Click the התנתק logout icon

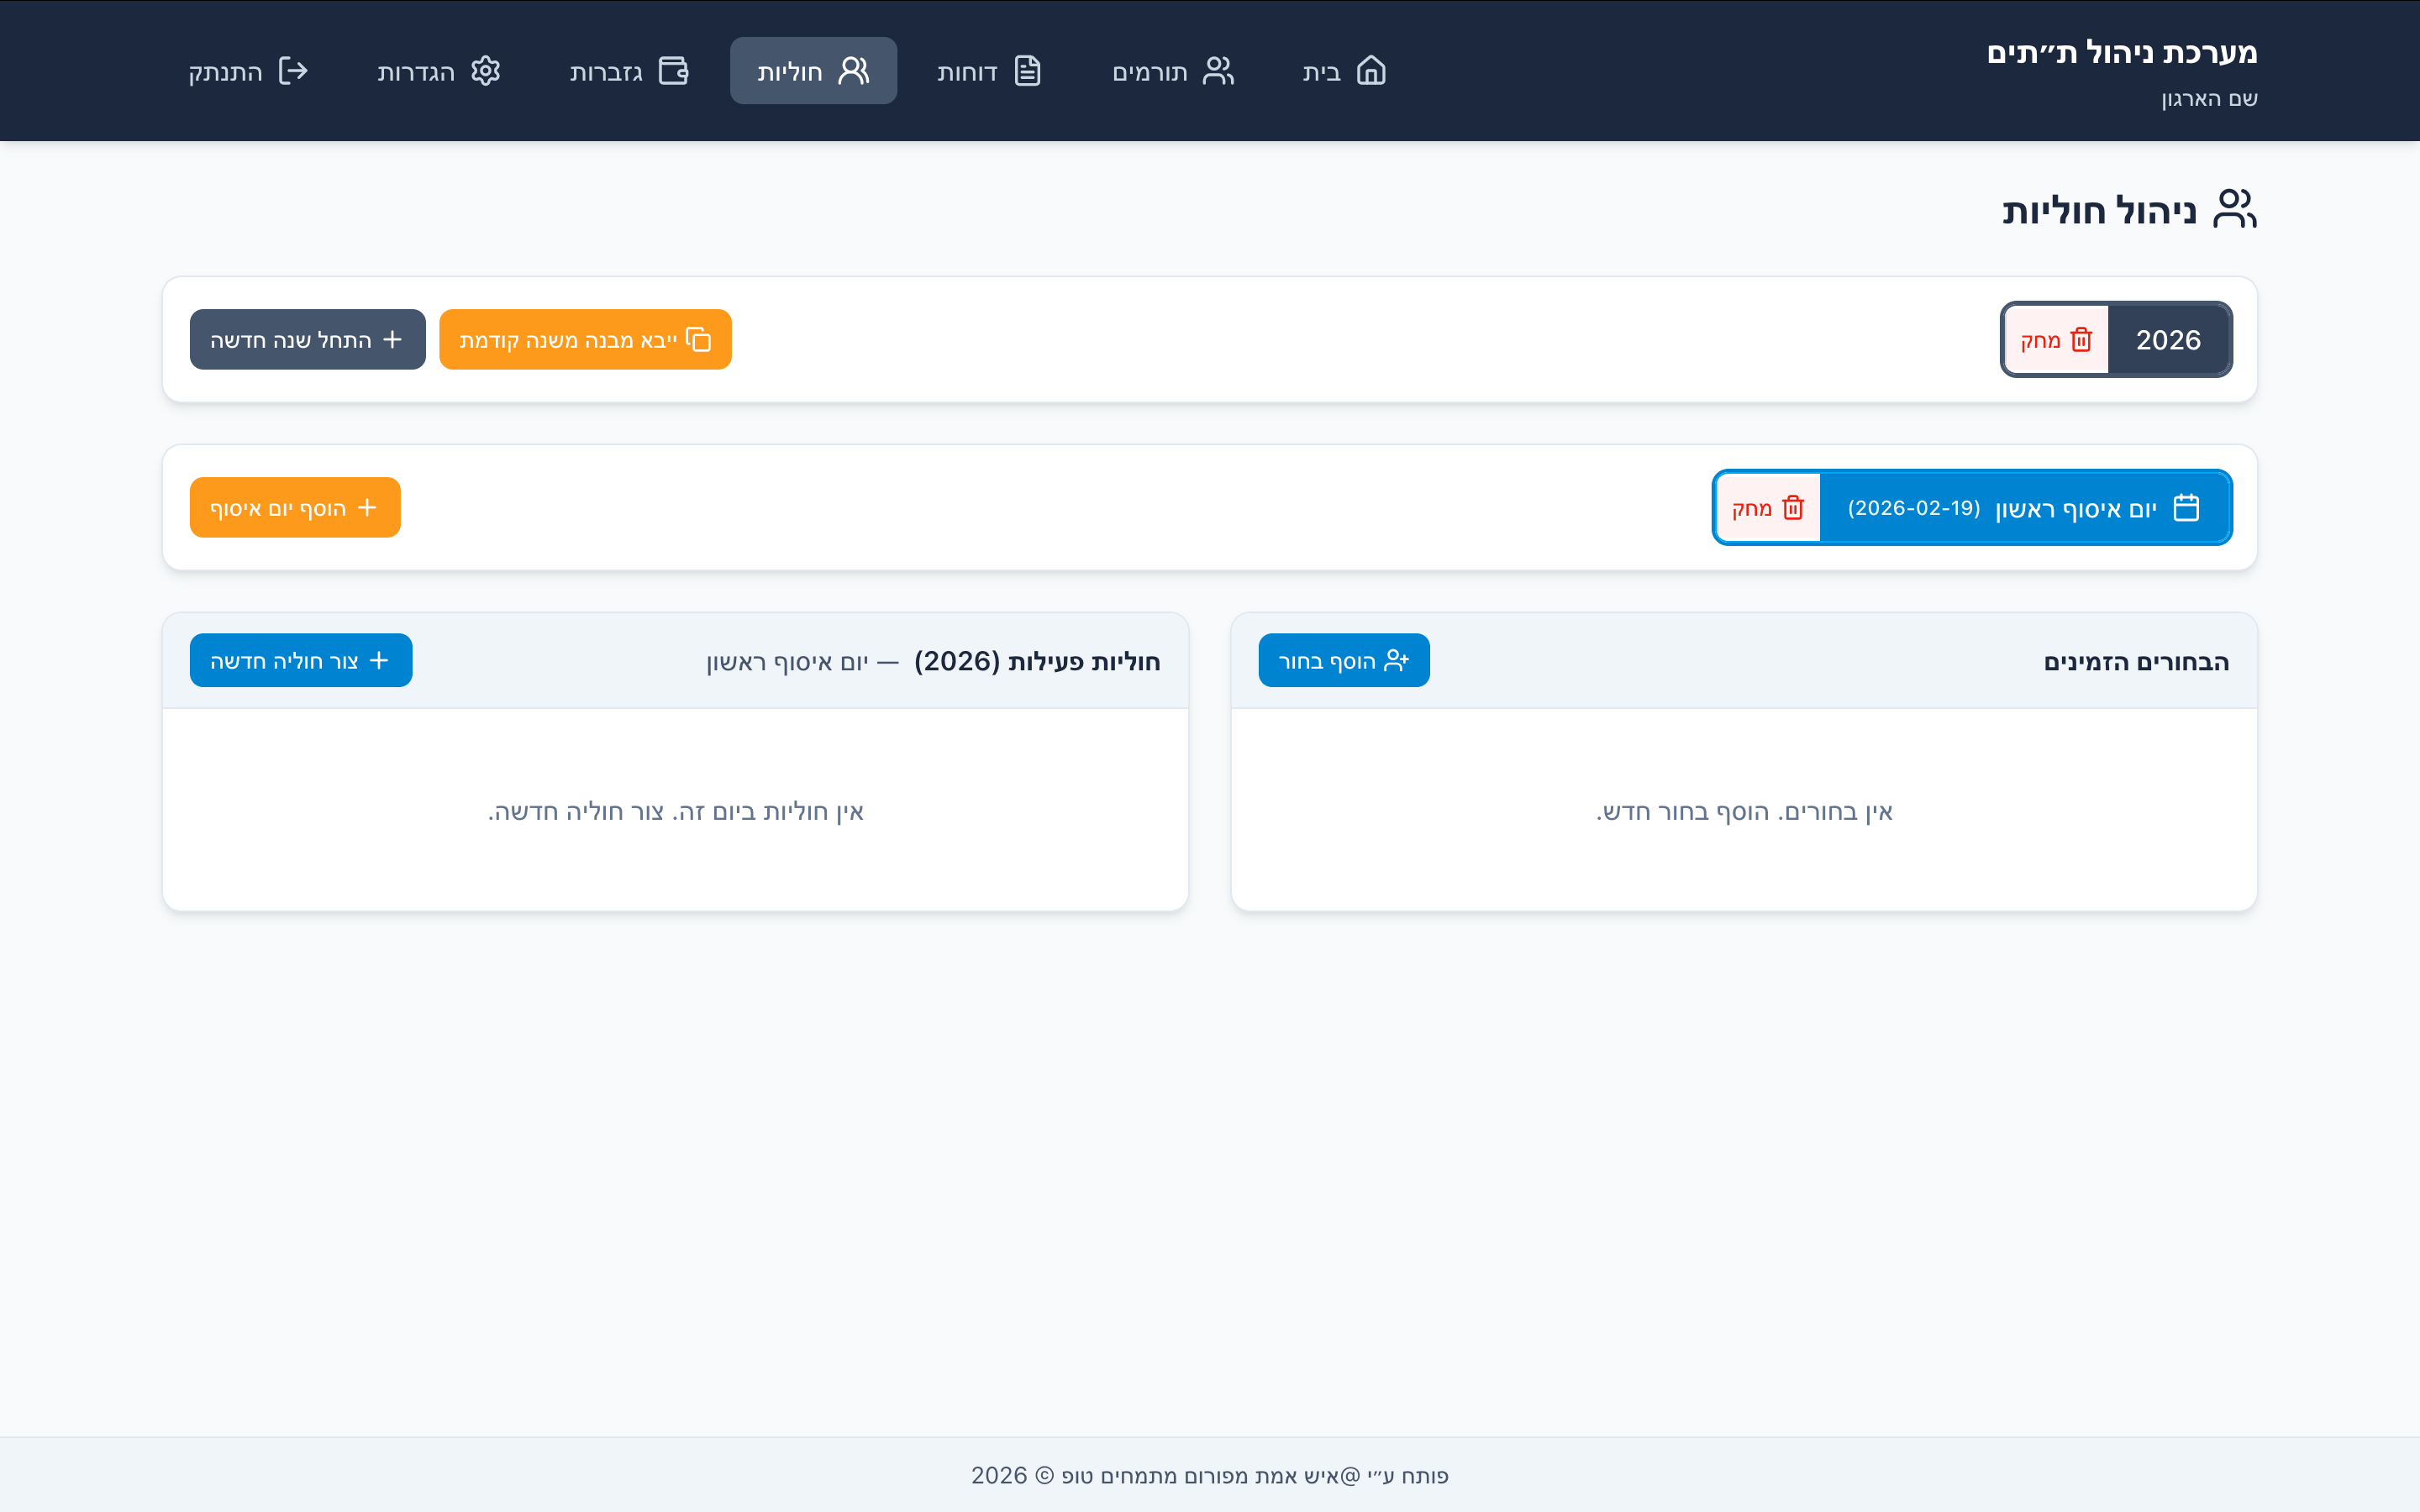click(x=292, y=71)
